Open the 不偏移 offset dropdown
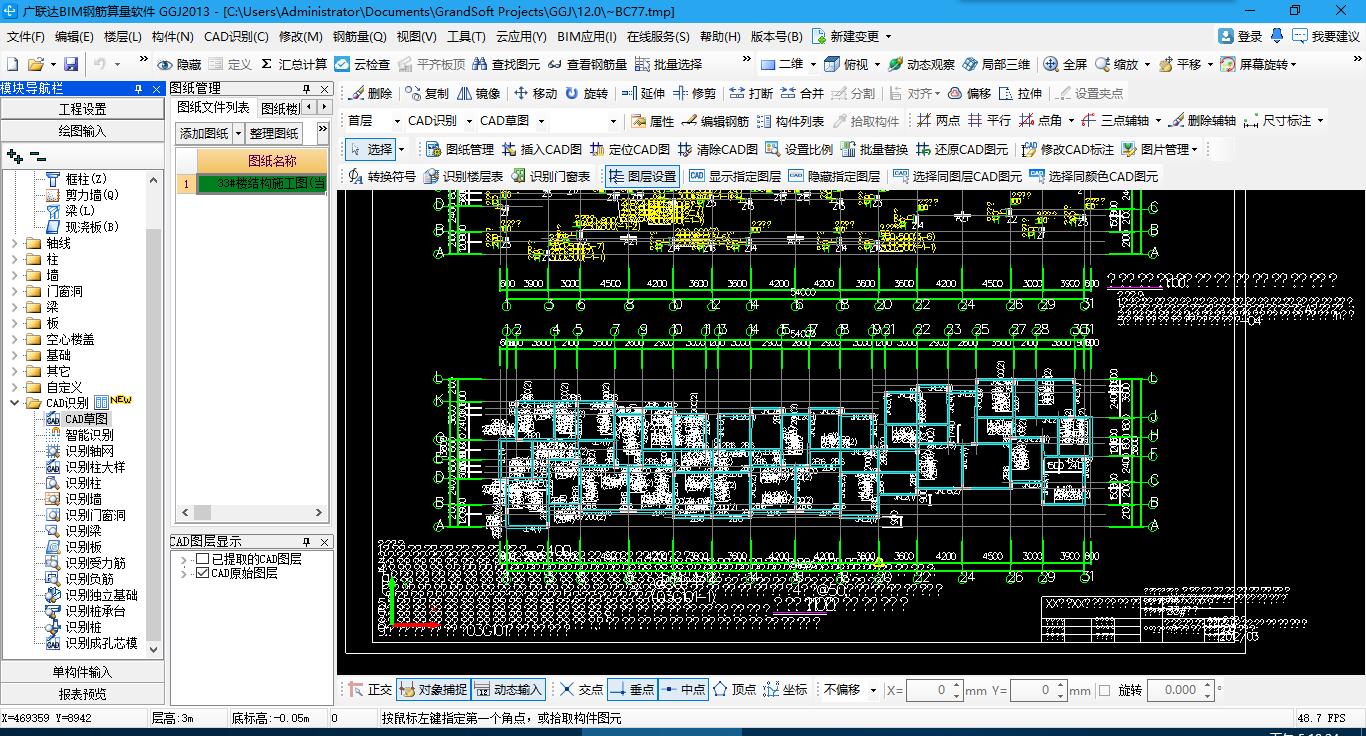1366x736 pixels. tap(873, 690)
